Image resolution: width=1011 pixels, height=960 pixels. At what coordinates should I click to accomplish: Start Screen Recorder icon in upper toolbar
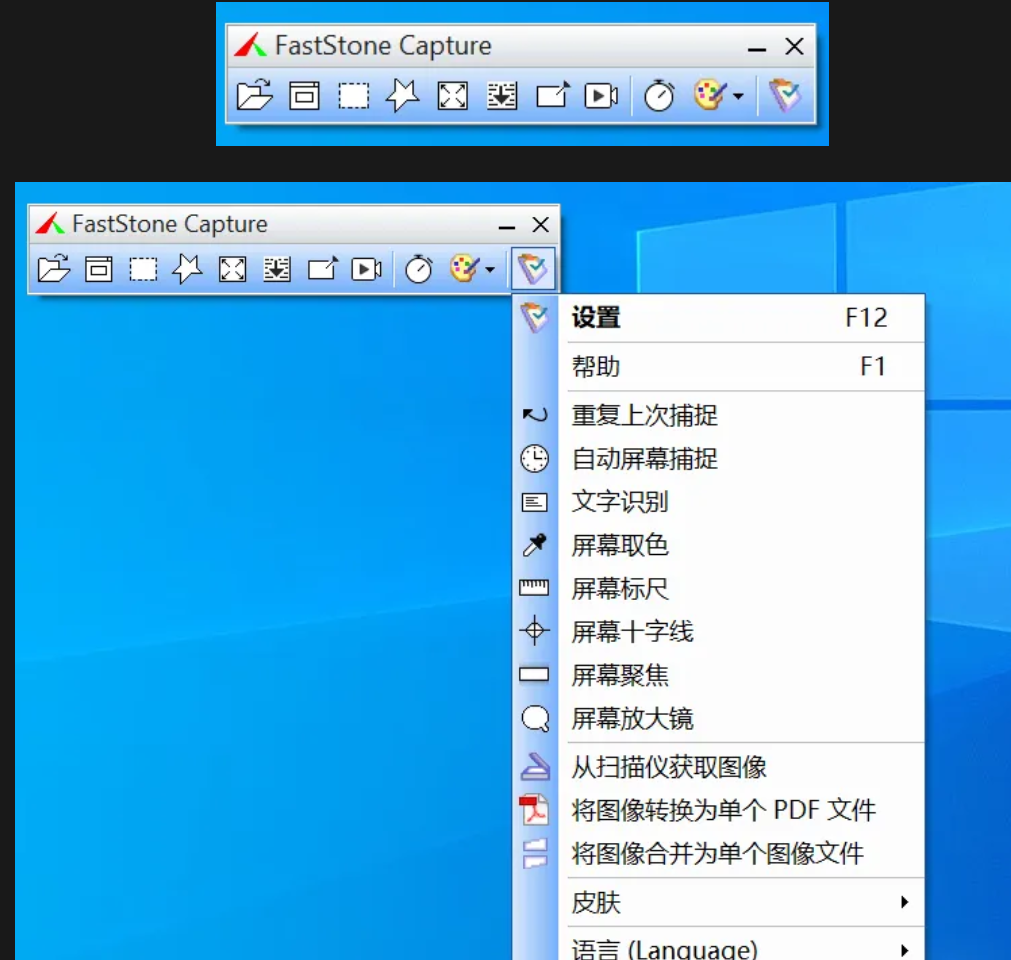pos(601,96)
